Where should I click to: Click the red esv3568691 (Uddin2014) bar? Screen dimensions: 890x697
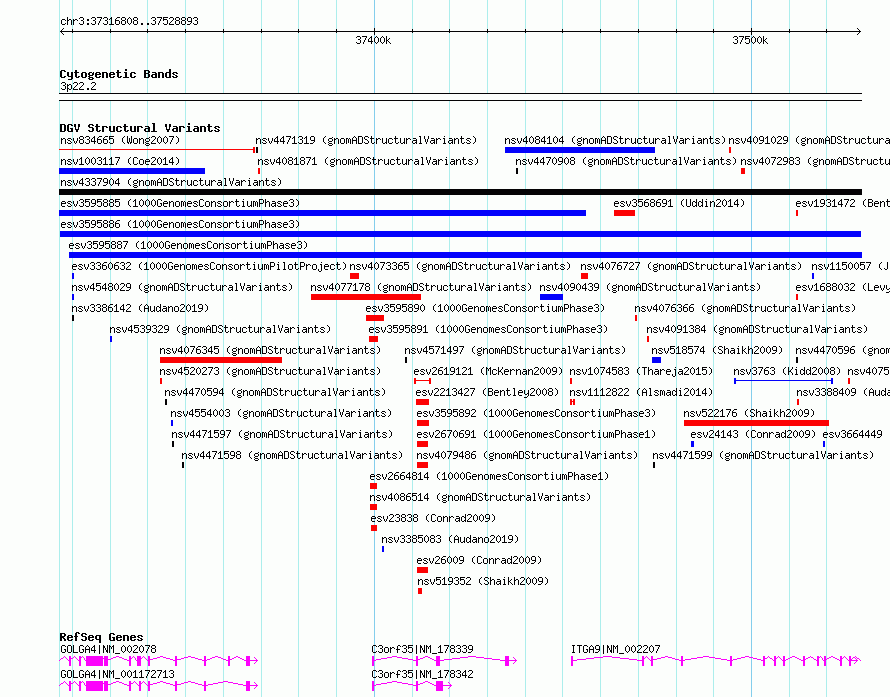[624, 213]
